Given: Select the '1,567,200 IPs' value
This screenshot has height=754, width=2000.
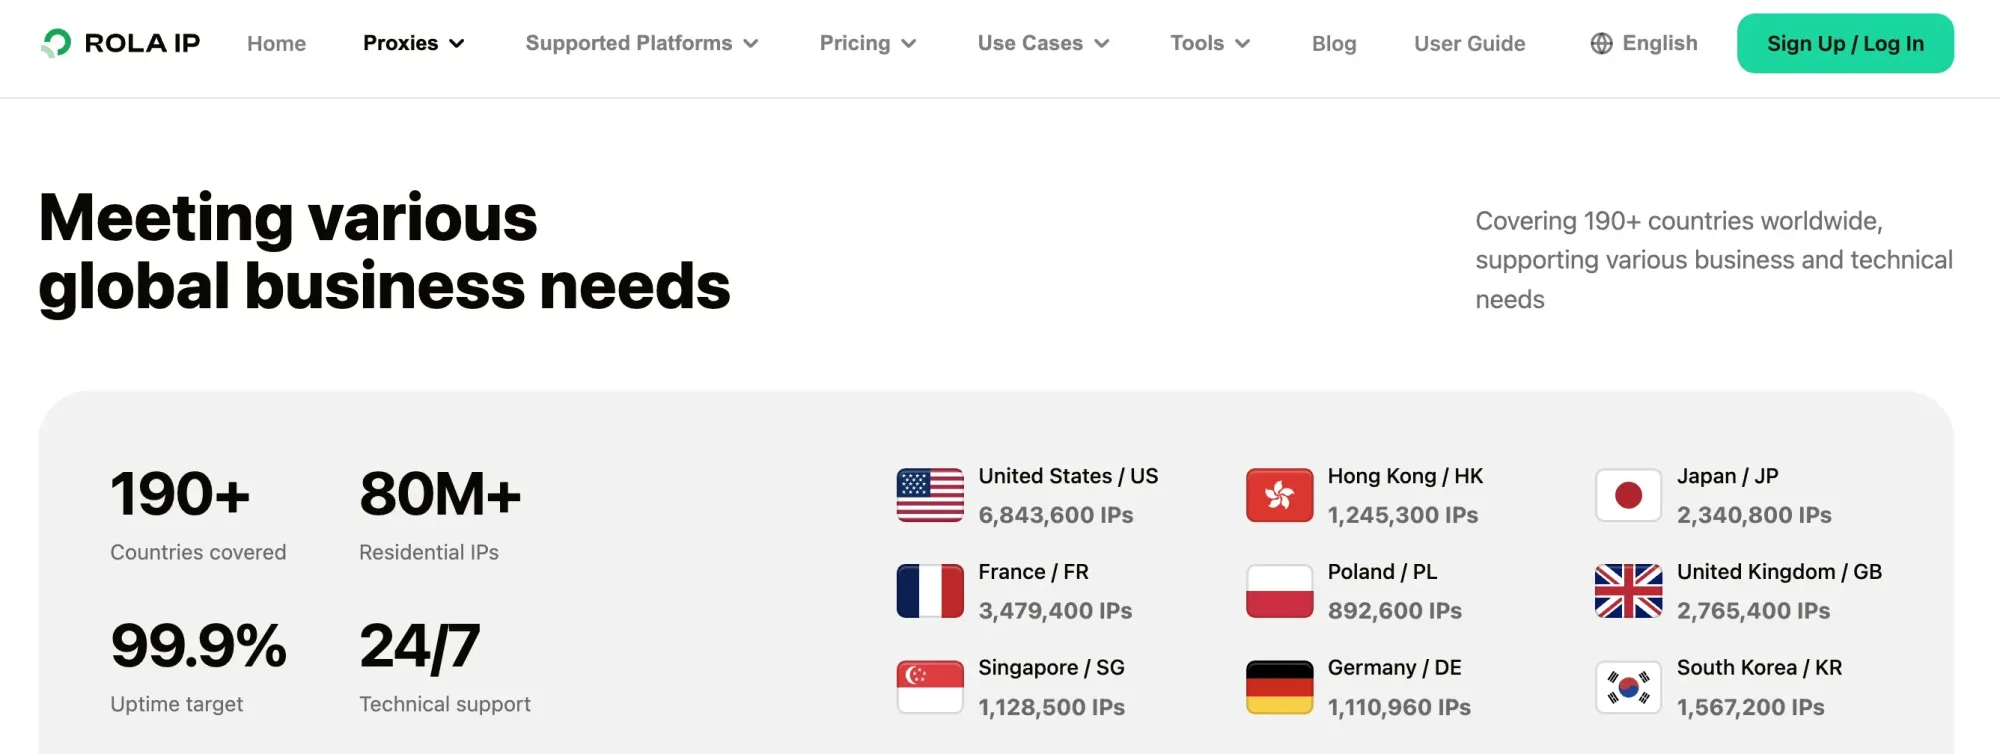Looking at the screenshot, I should coord(1751,707).
